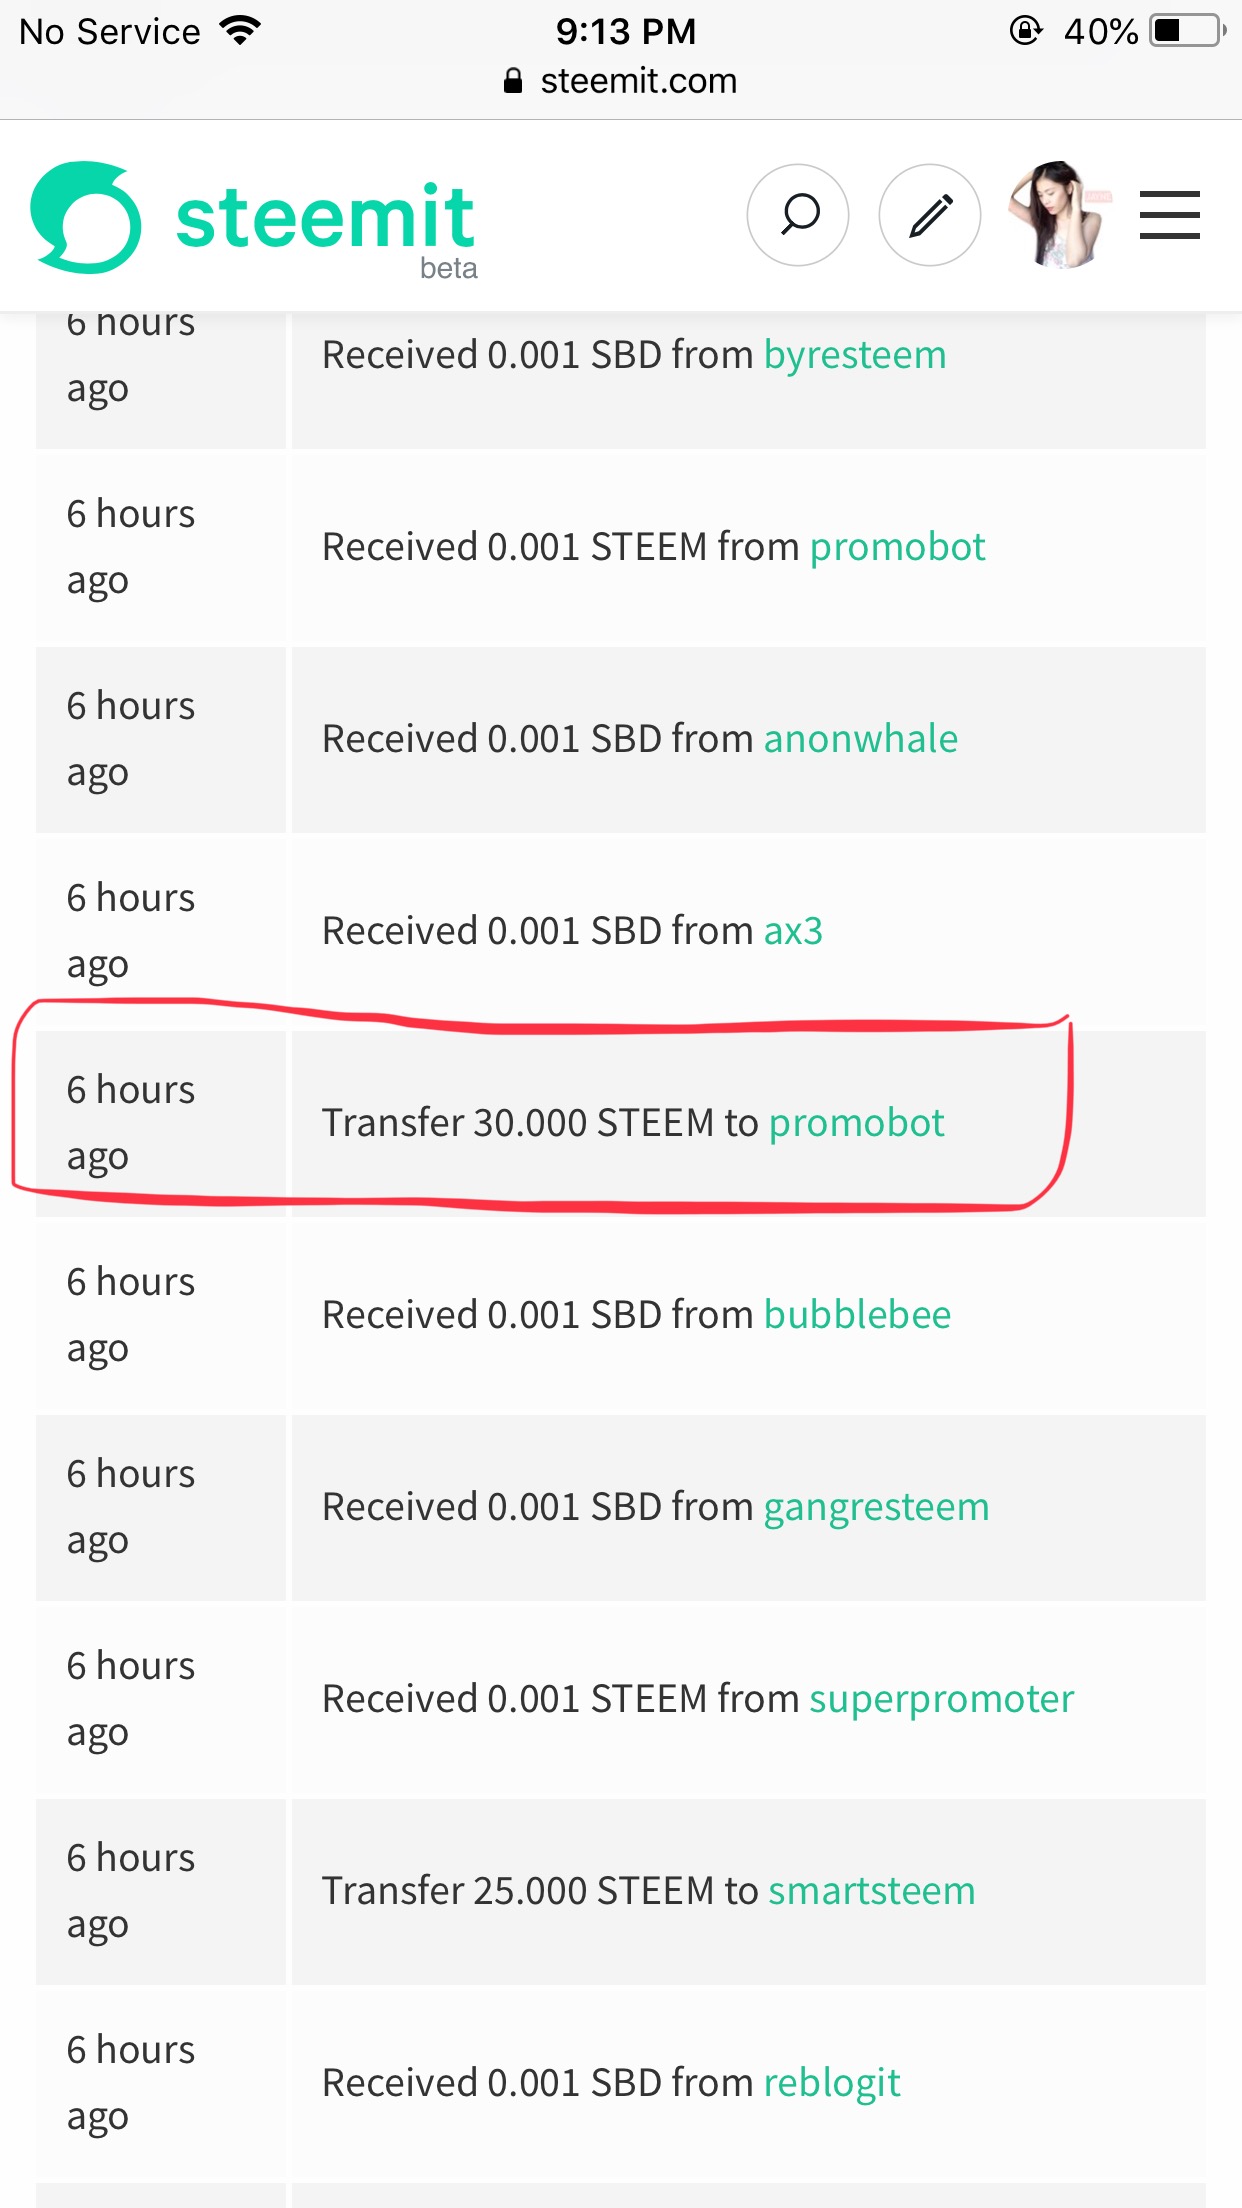
Task: Open bubblebee account link
Action: (857, 1315)
